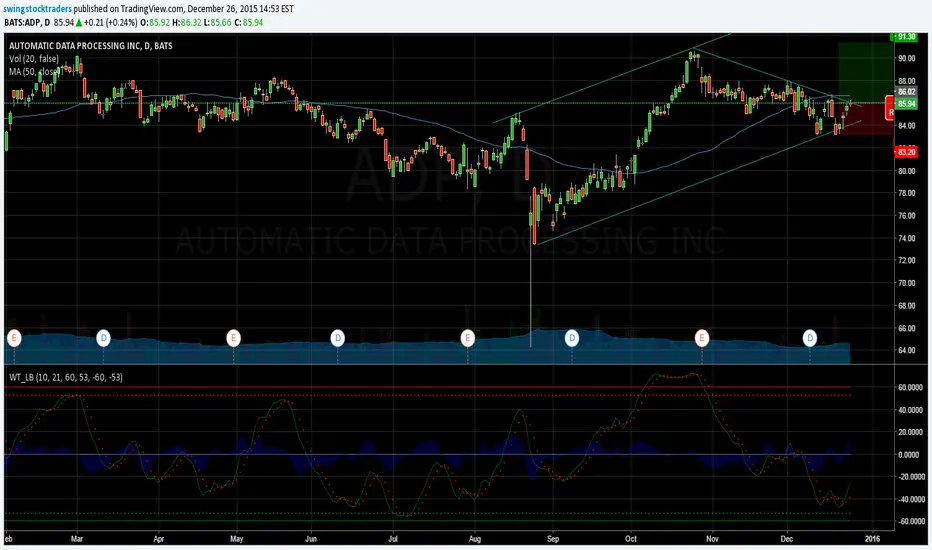The height and width of the screenshot is (550, 932).
Task: Select the 86.02 price label on axis
Action: point(906,92)
